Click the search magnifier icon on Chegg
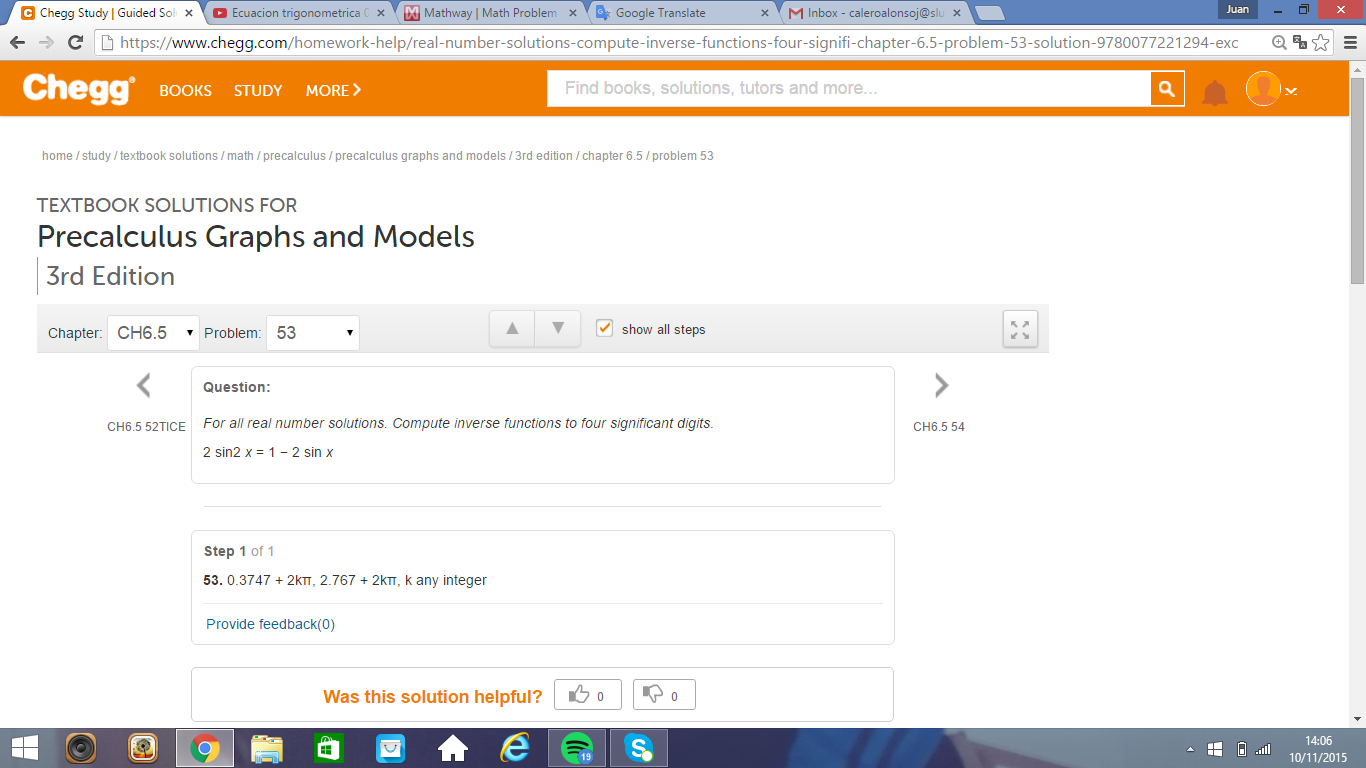 click(x=1166, y=88)
